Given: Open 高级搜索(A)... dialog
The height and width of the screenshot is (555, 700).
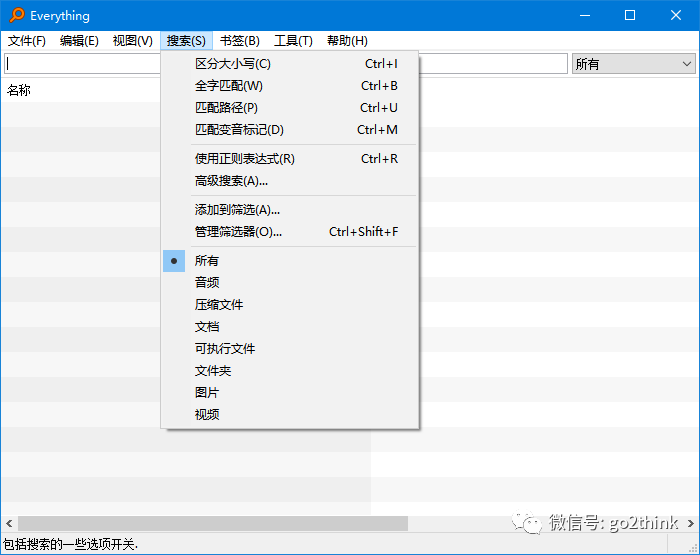Looking at the screenshot, I should pyautogui.click(x=290, y=181).
